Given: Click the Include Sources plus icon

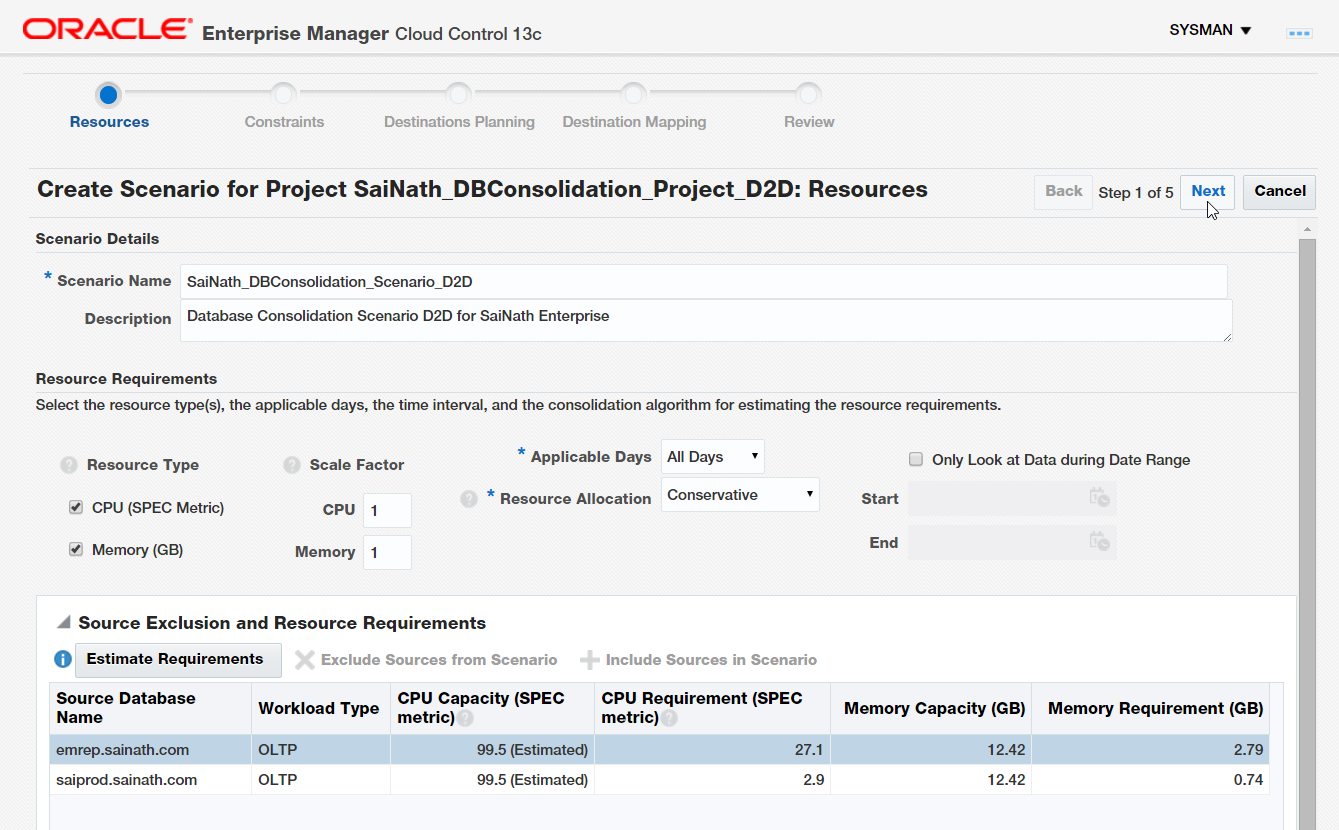Looking at the screenshot, I should click(590, 660).
